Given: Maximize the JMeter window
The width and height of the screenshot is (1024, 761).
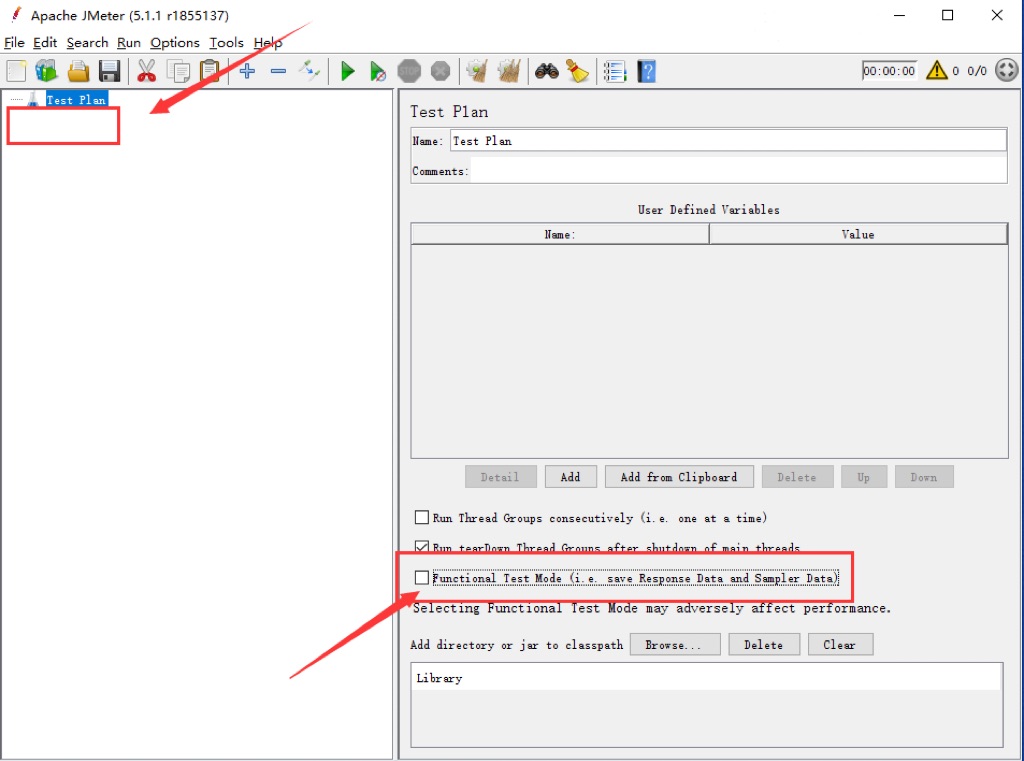Looking at the screenshot, I should (x=948, y=15).
